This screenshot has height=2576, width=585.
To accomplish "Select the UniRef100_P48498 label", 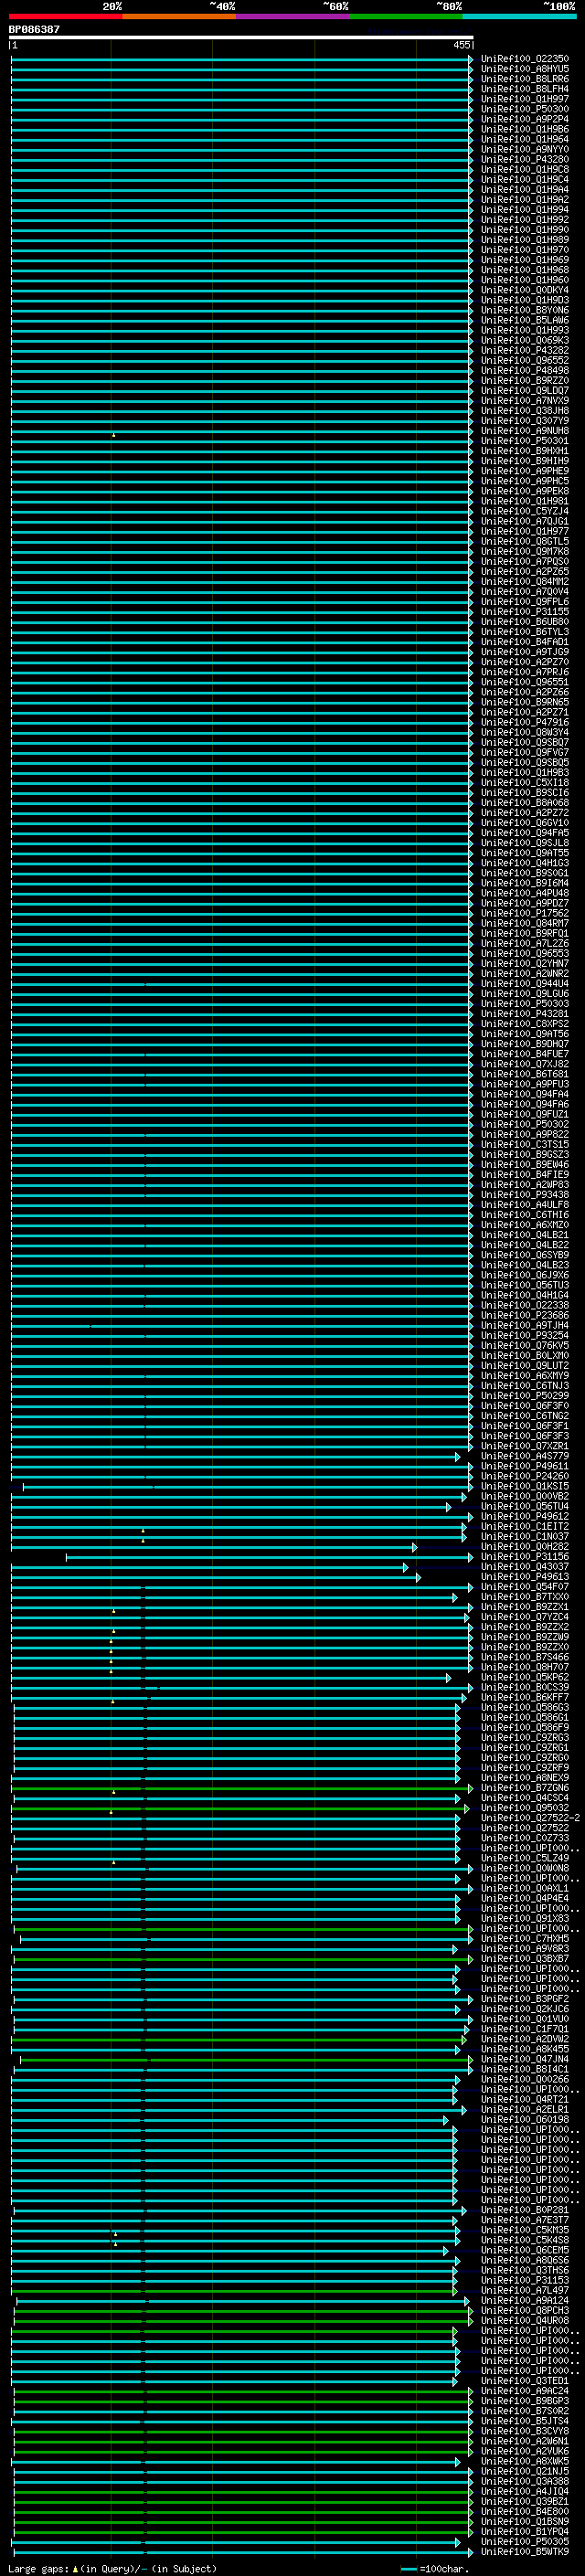I will pyautogui.click(x=525, y=370).
